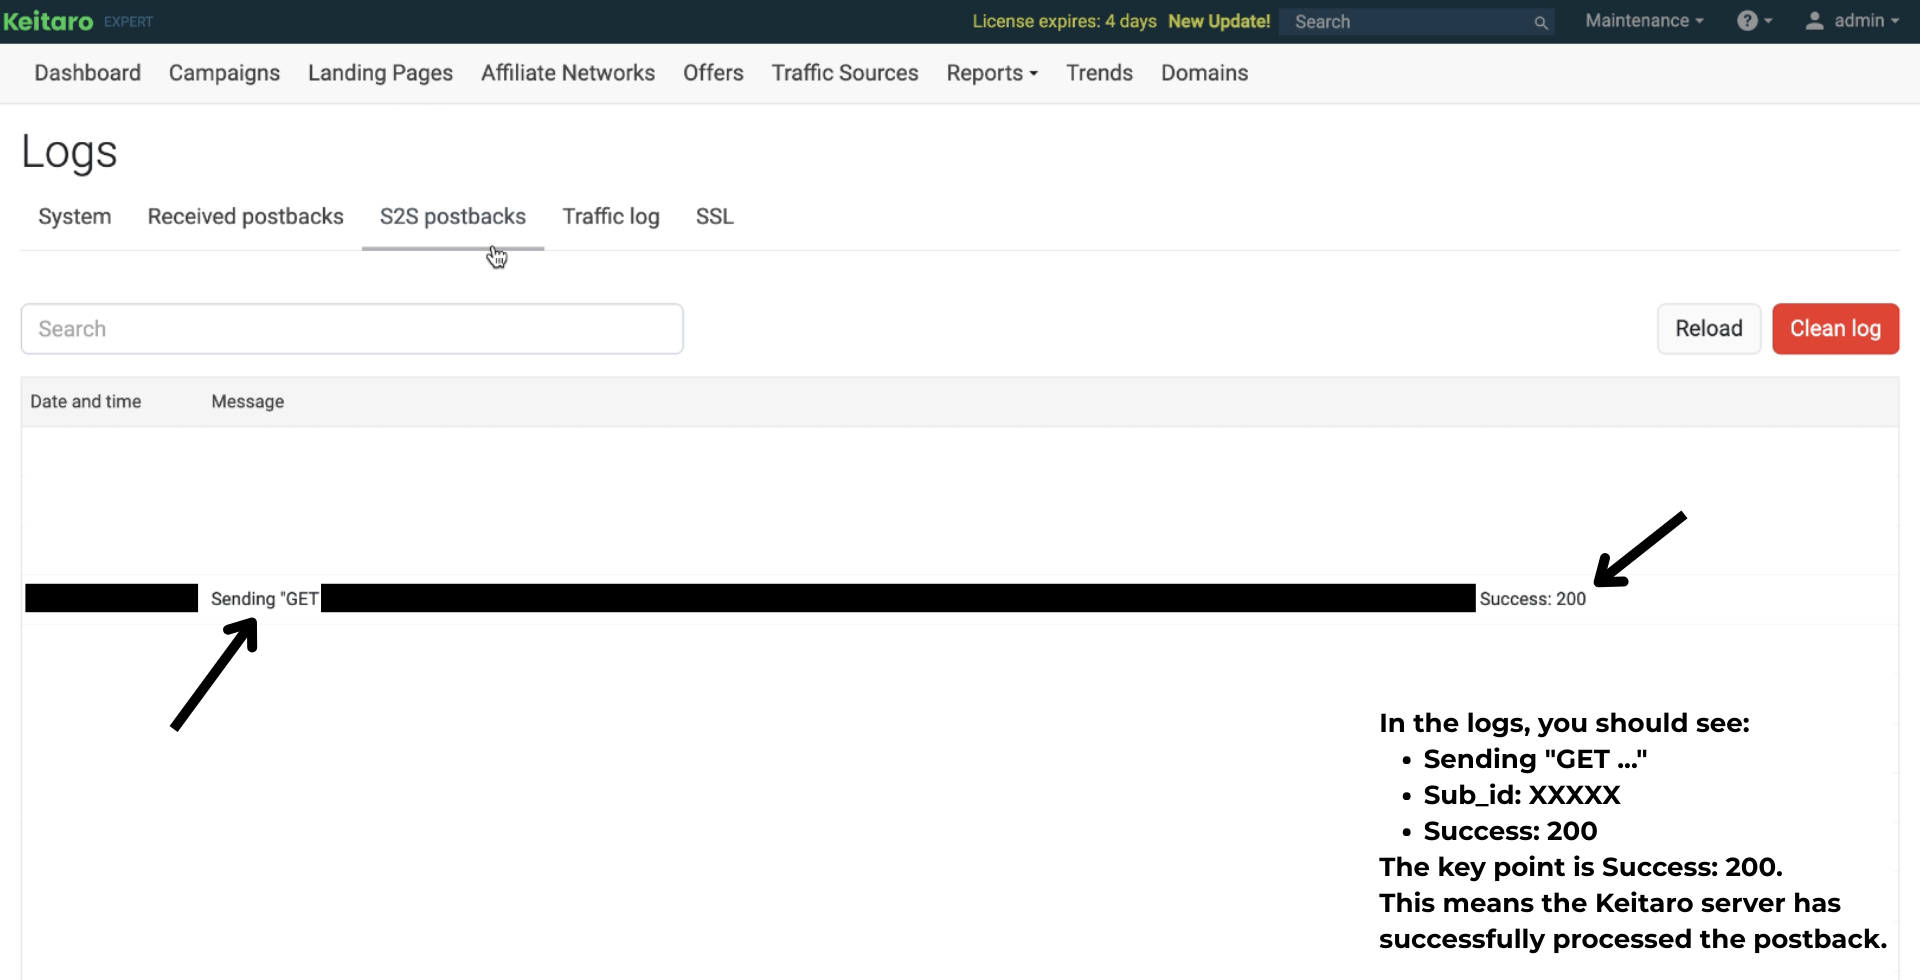Screen dimensions: 1920x980
Task: Go to the Dashboard page
Action: (x=87, y=73)
